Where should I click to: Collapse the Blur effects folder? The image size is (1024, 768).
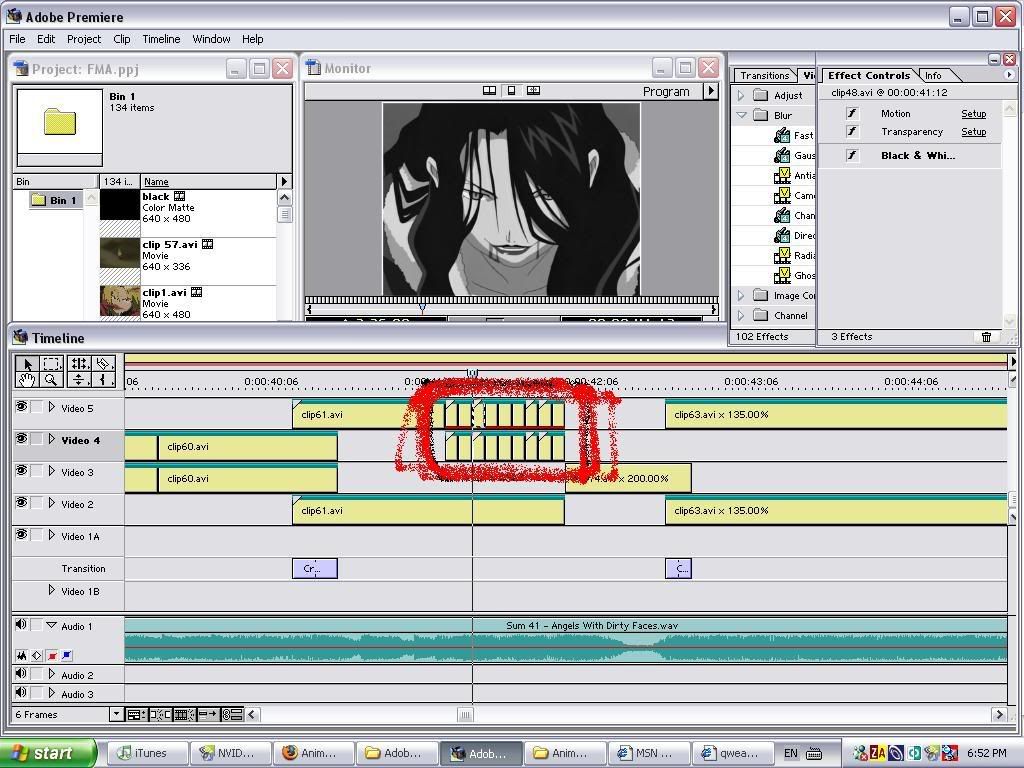tap(741, 115)
